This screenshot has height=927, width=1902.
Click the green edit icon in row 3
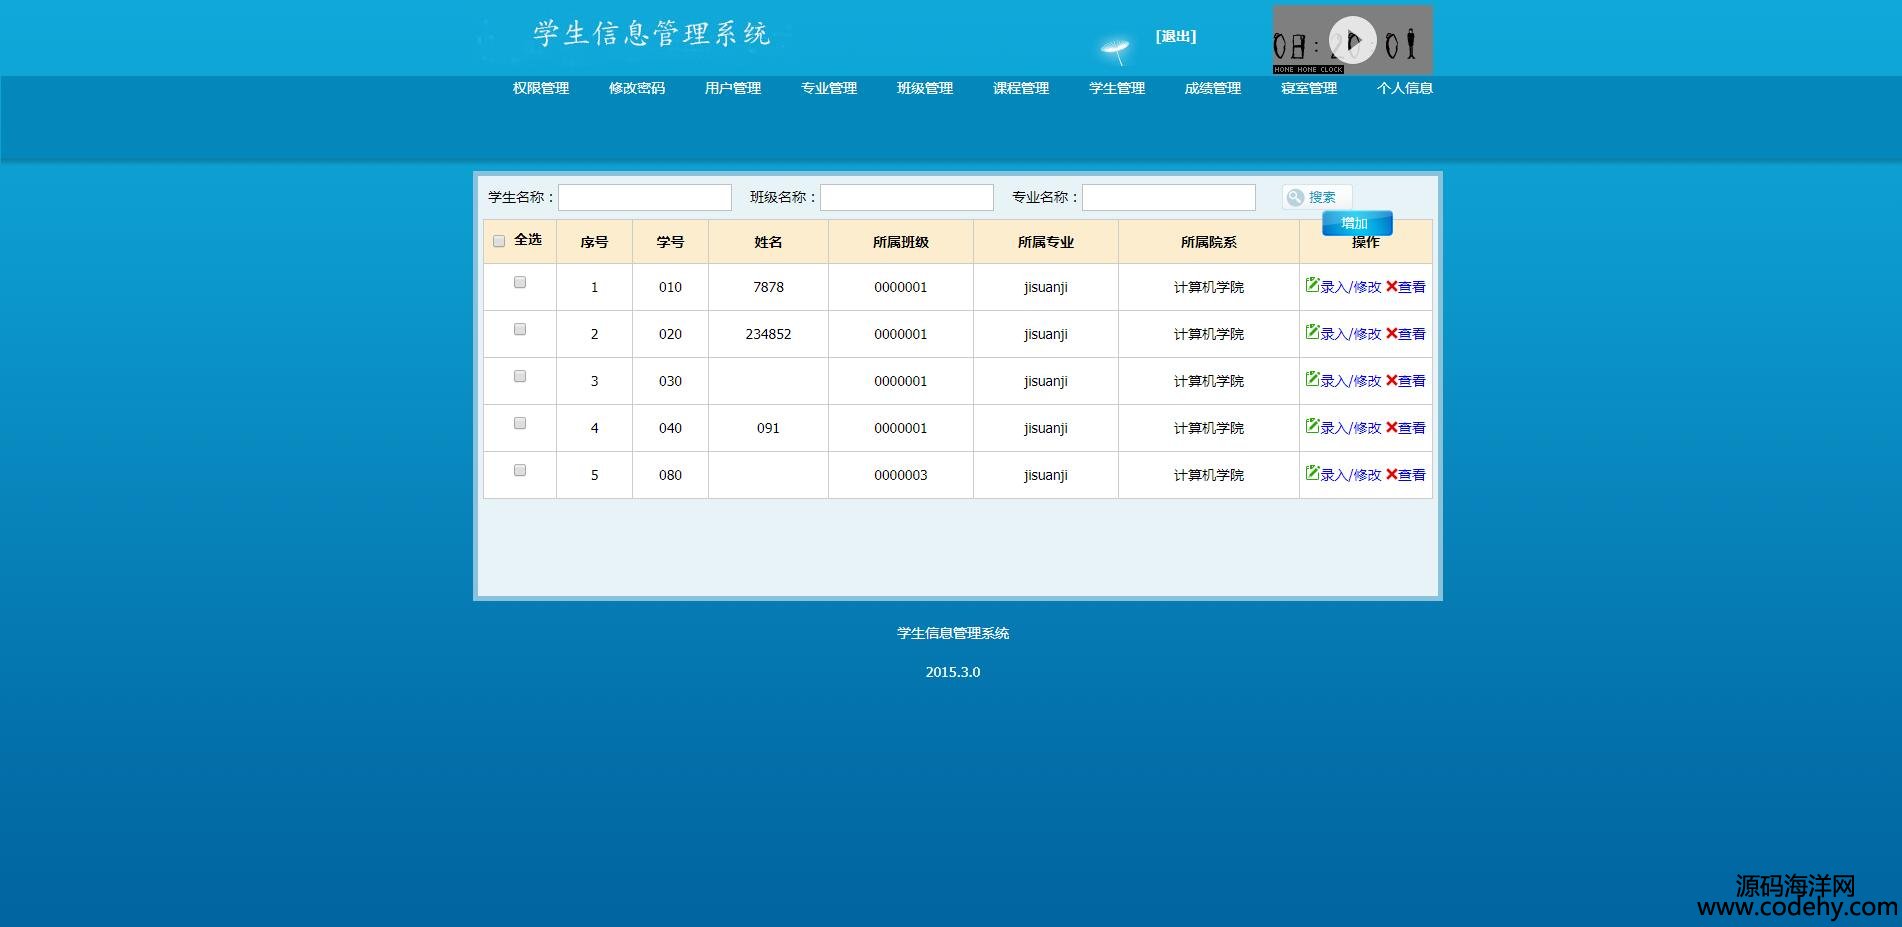pos(1311,379)
